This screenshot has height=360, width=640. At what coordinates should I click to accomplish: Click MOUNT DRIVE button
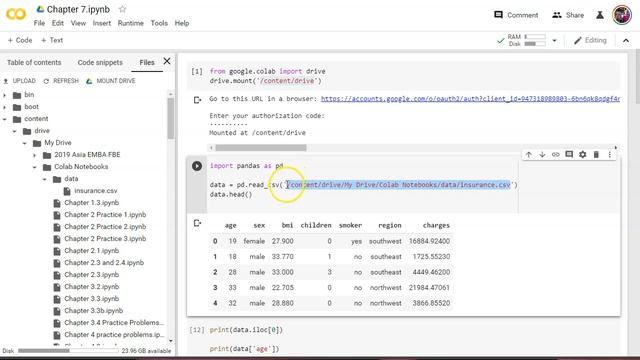[x=111, y=81]
